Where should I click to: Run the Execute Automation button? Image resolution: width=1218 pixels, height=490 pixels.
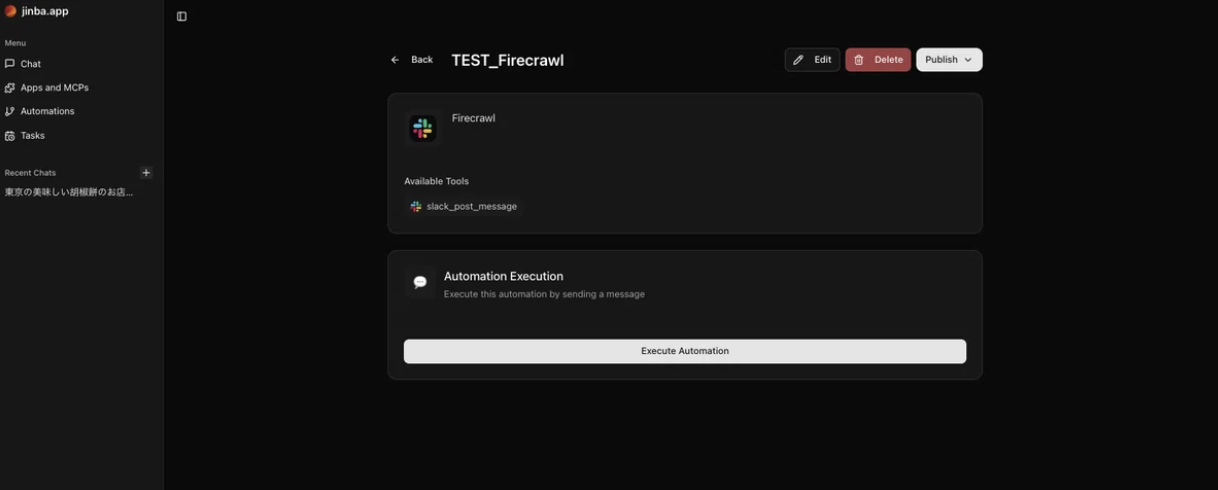click(685, 351)
